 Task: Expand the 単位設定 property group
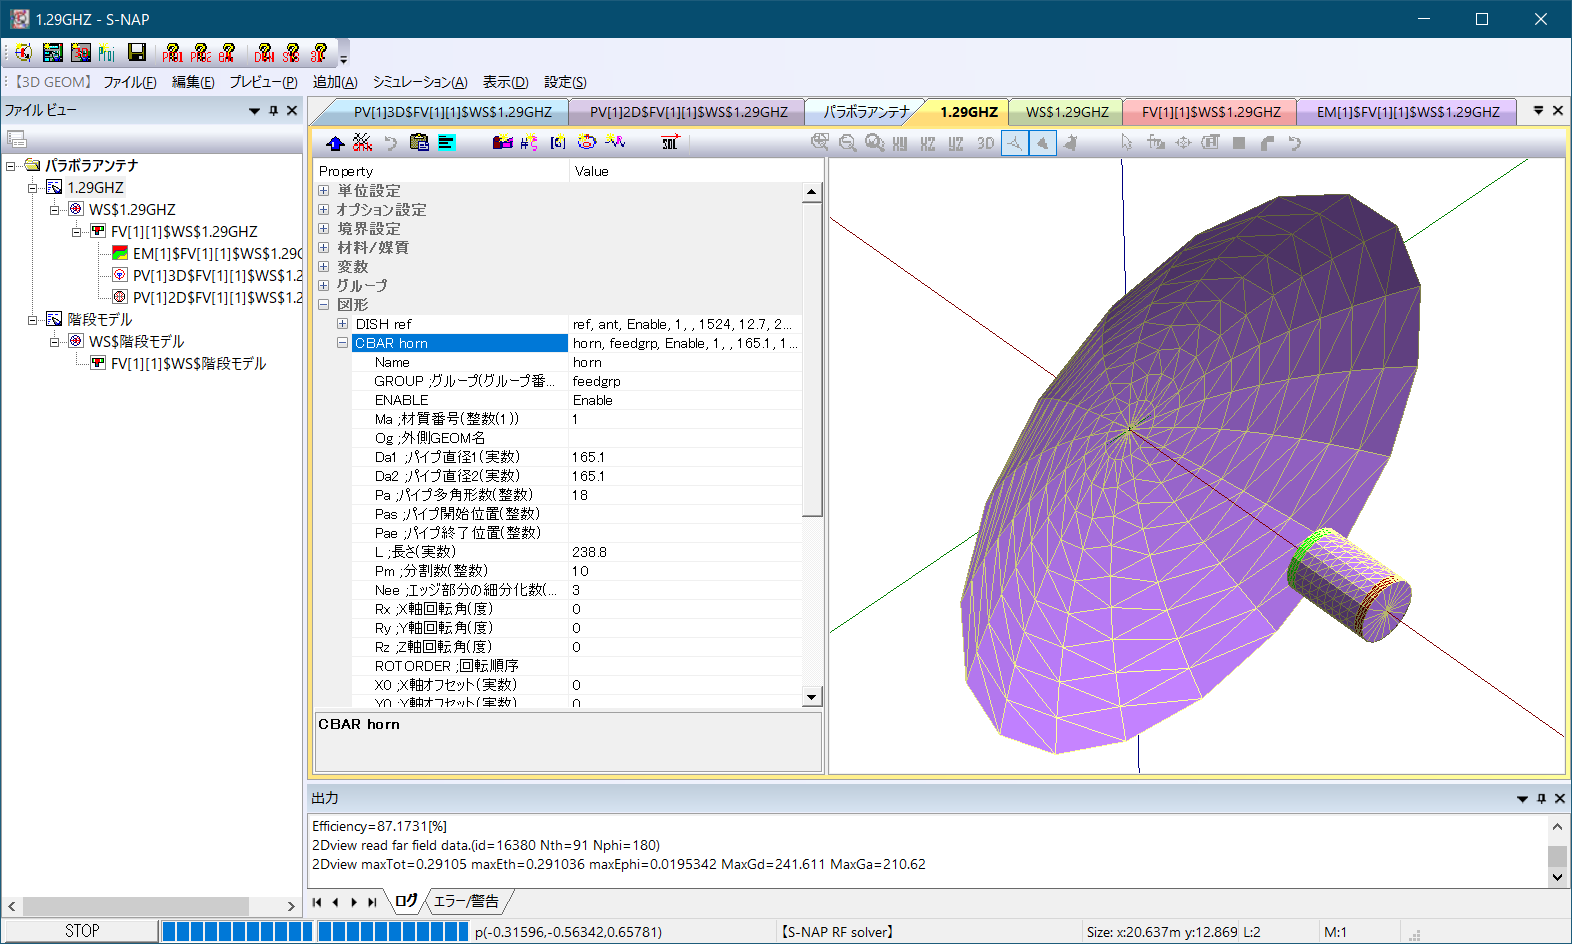pyautogui.click(x=323, y=190)
